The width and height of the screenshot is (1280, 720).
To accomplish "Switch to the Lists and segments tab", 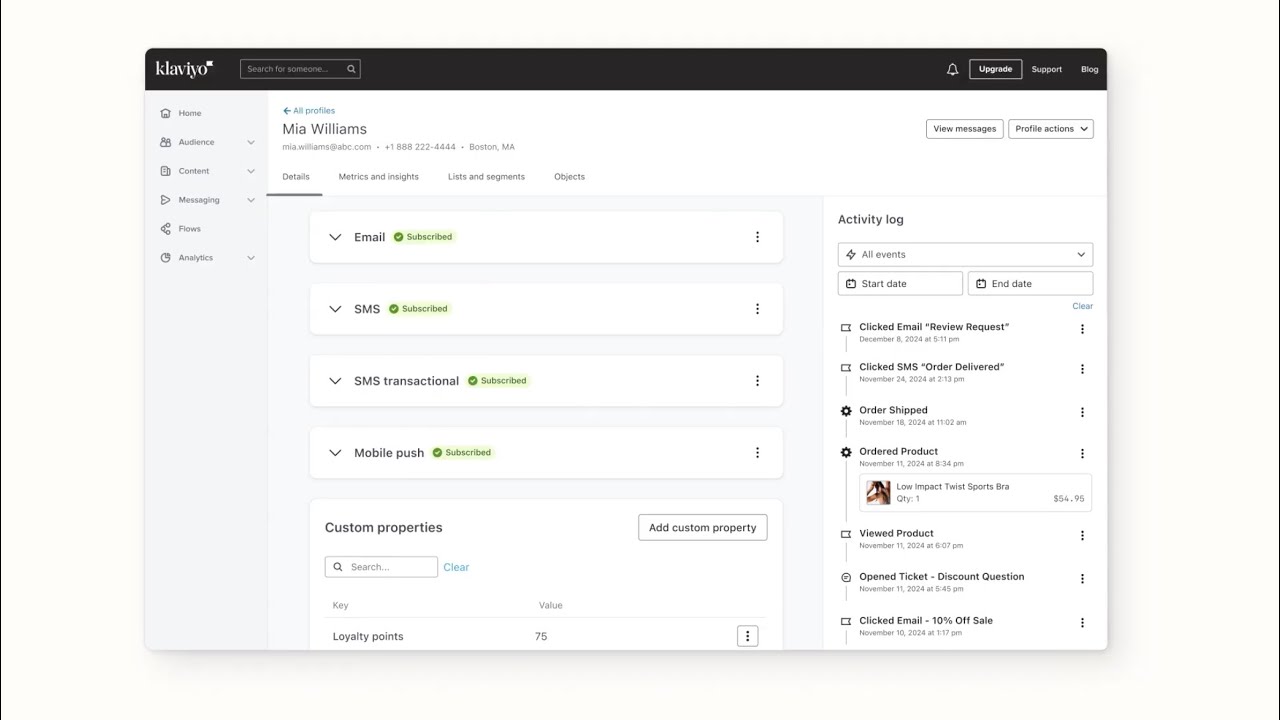I will click(486, 177).
